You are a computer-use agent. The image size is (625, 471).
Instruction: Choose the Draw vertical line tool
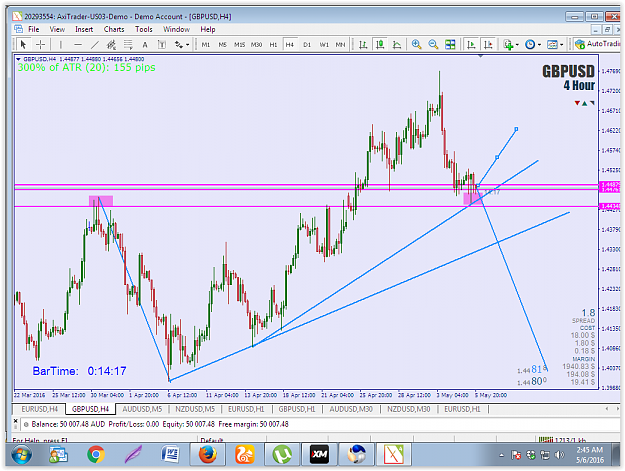pyautogui.click(x=61, y=44)
